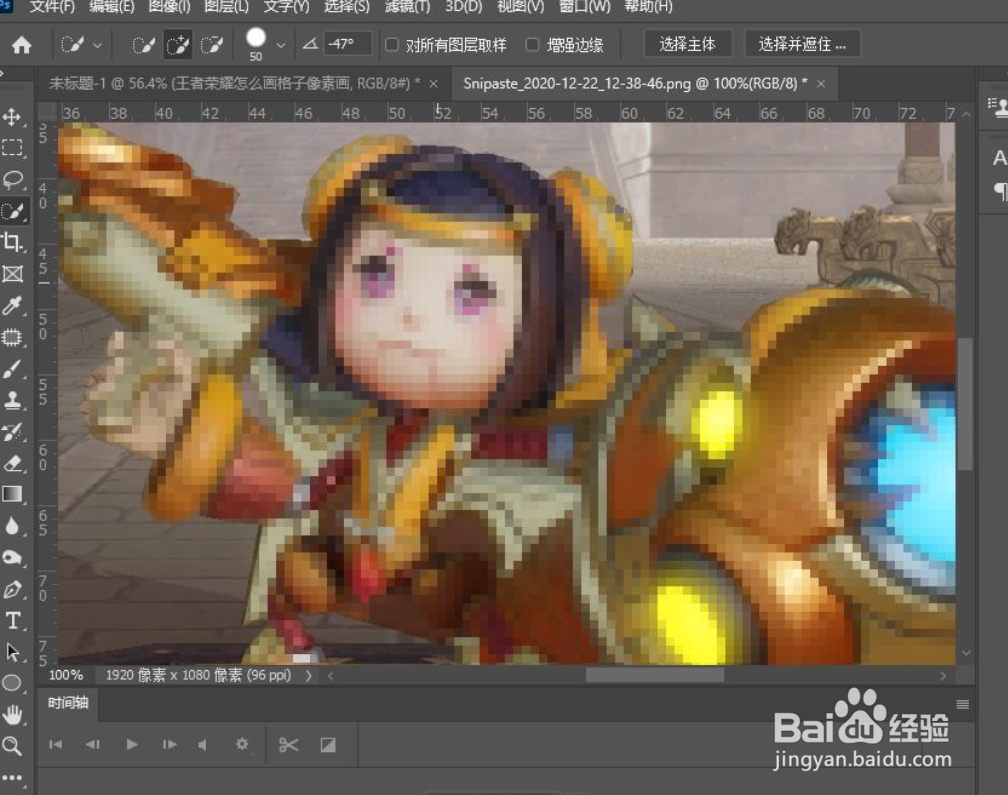
Task: Select the Path Selection tool
Action: 12,652
